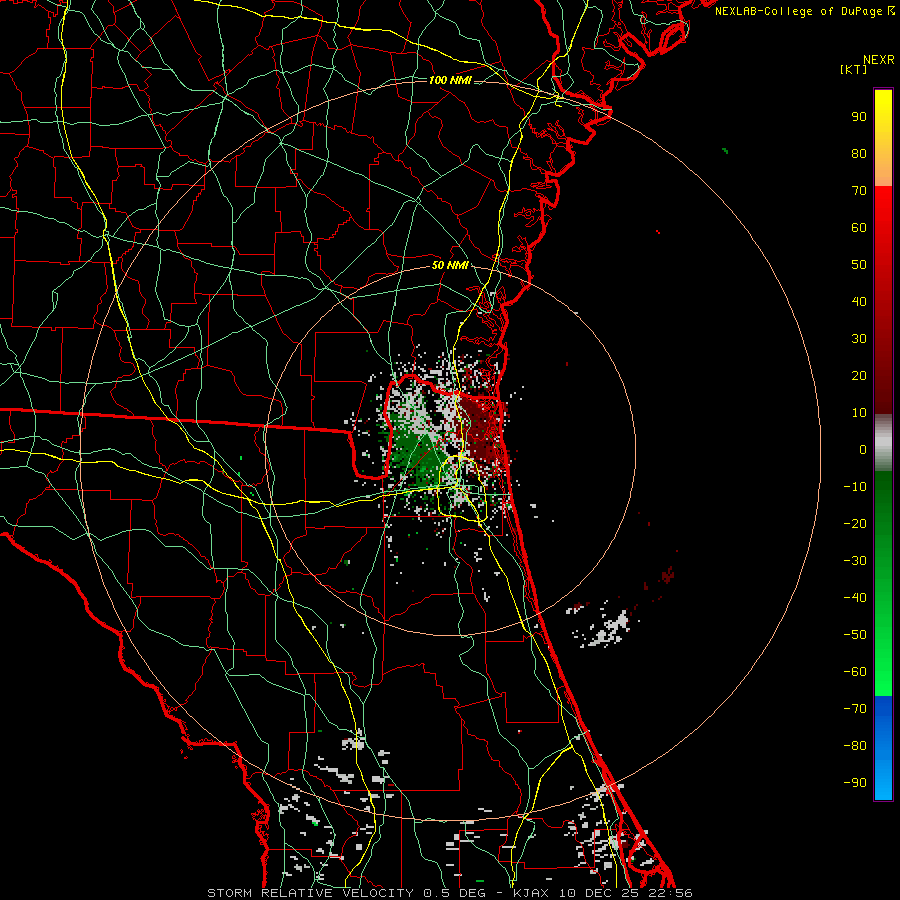
Task: Click the 50 NMI range ring label
Action: [450, 265]
